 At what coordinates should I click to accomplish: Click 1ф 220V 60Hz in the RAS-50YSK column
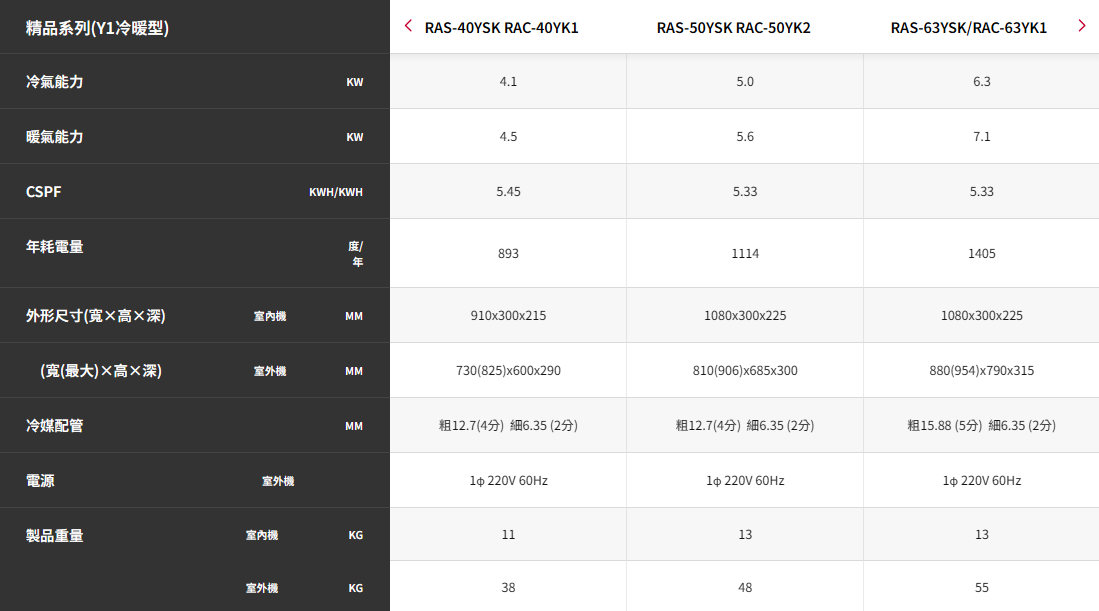click(745, 481)
